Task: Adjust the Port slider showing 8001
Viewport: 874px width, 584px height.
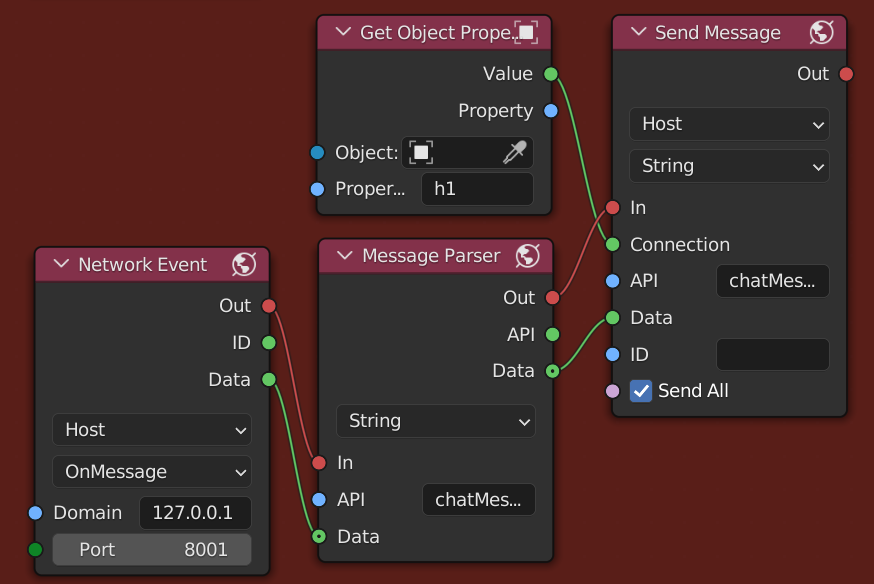Action: pos(151,549)
